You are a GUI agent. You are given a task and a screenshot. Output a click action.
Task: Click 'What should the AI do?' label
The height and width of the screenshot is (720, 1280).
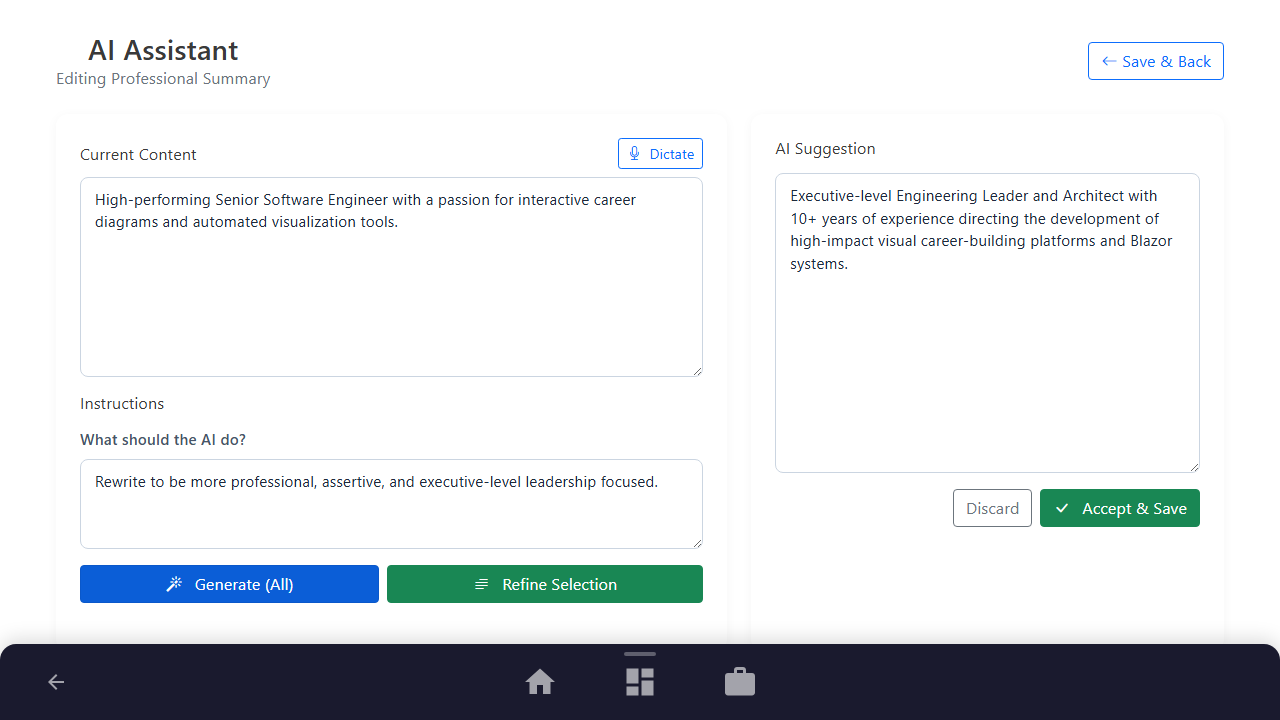(x=163, y=440)
